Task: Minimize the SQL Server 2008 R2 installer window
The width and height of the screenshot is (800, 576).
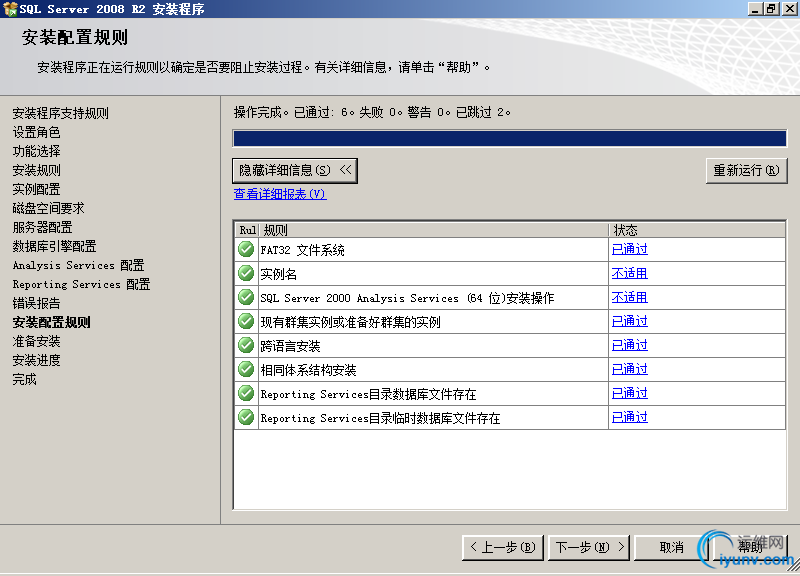Action: click(x=755, y=9)
